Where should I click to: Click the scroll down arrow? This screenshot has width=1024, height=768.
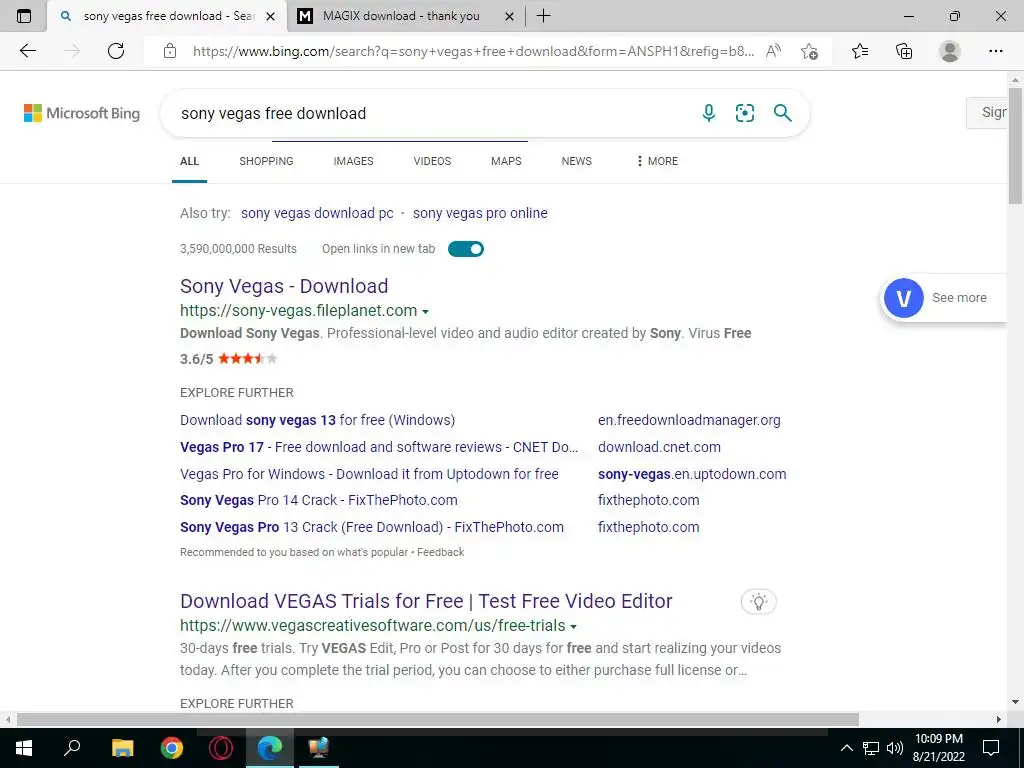click(1015, 702)
